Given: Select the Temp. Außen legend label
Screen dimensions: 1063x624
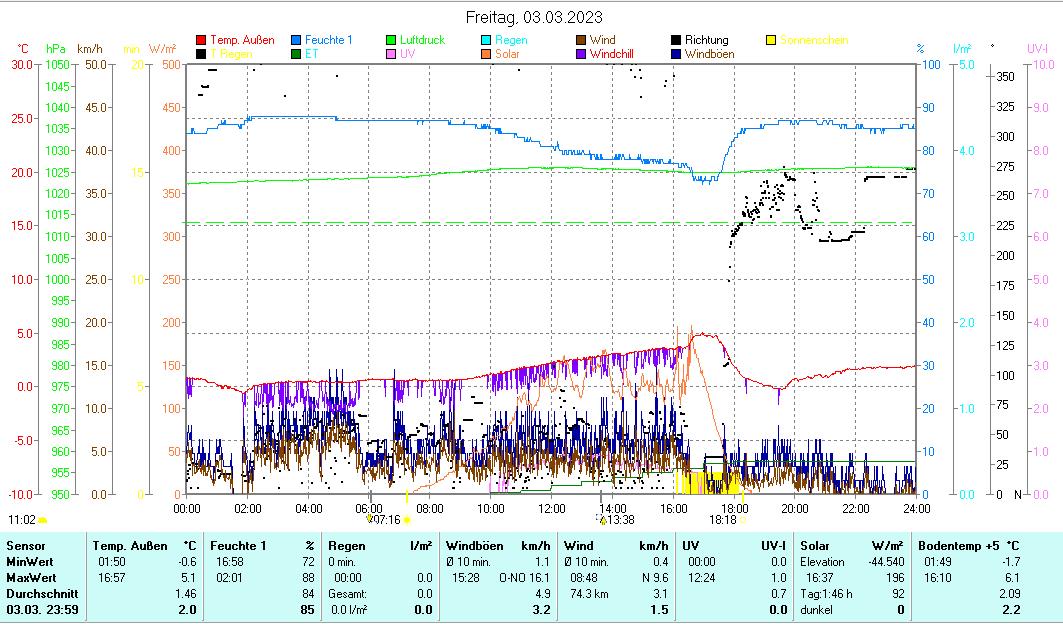Looking at the screenshot, I should pos(242,40).
